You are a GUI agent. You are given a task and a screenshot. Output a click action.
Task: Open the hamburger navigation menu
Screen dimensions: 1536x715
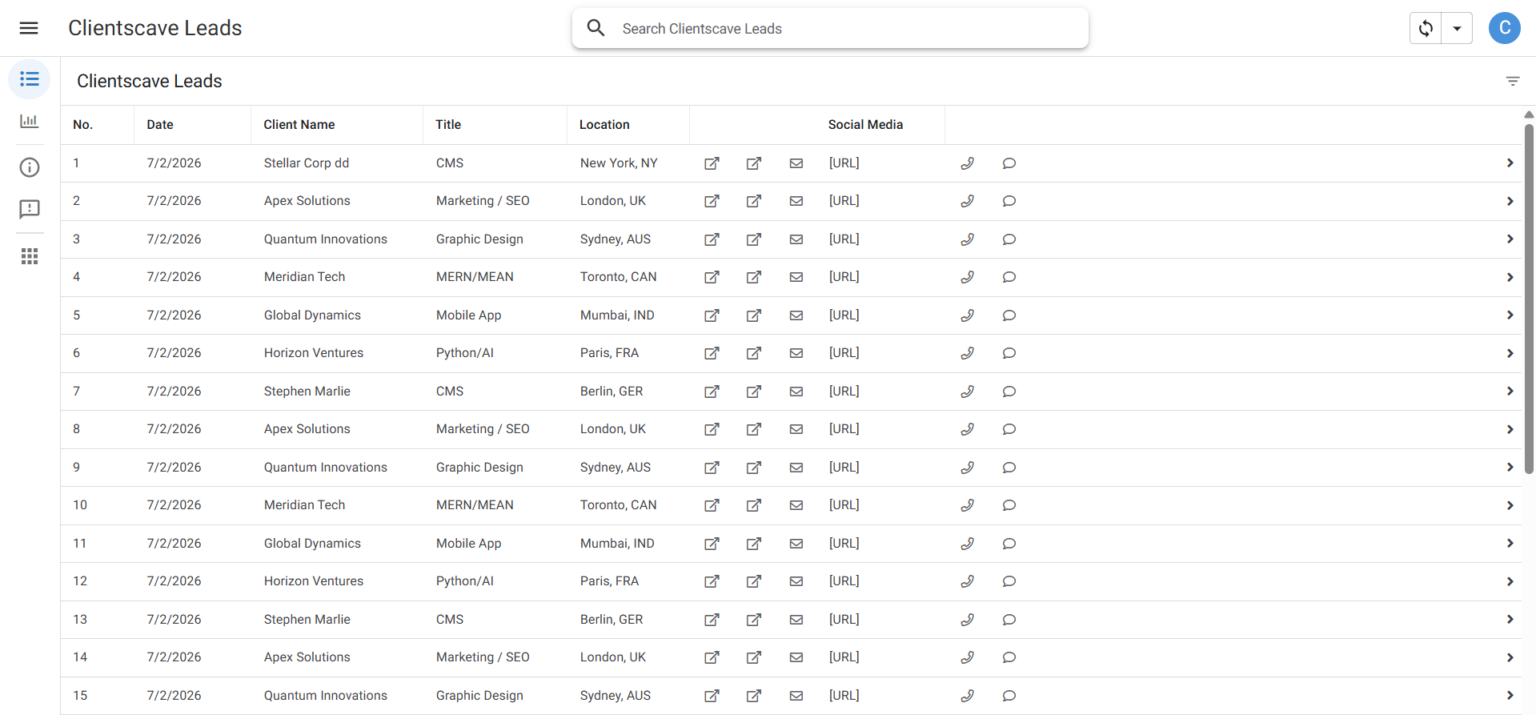(x=29, y=28)
